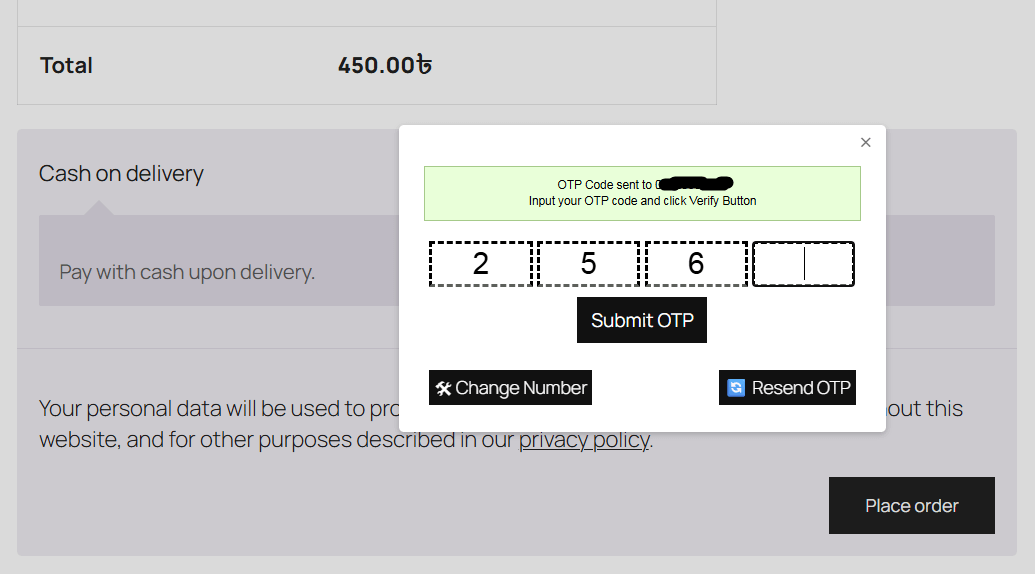Focus the first OTP box containing 2
1035x574 pixels.
[x=481, y=264]
